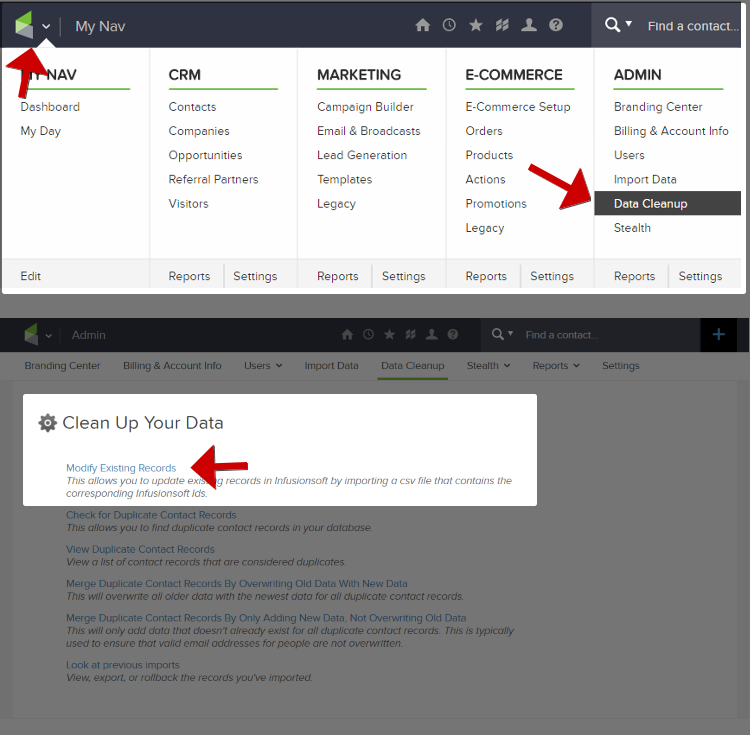Click the top search magnifier icon
Screen dimensions: 750x735
pyautogui.click(x=612, y=25)
